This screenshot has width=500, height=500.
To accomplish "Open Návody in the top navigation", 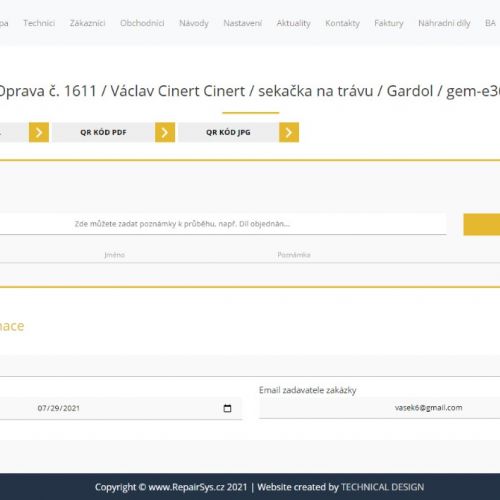I will point(194,23).
